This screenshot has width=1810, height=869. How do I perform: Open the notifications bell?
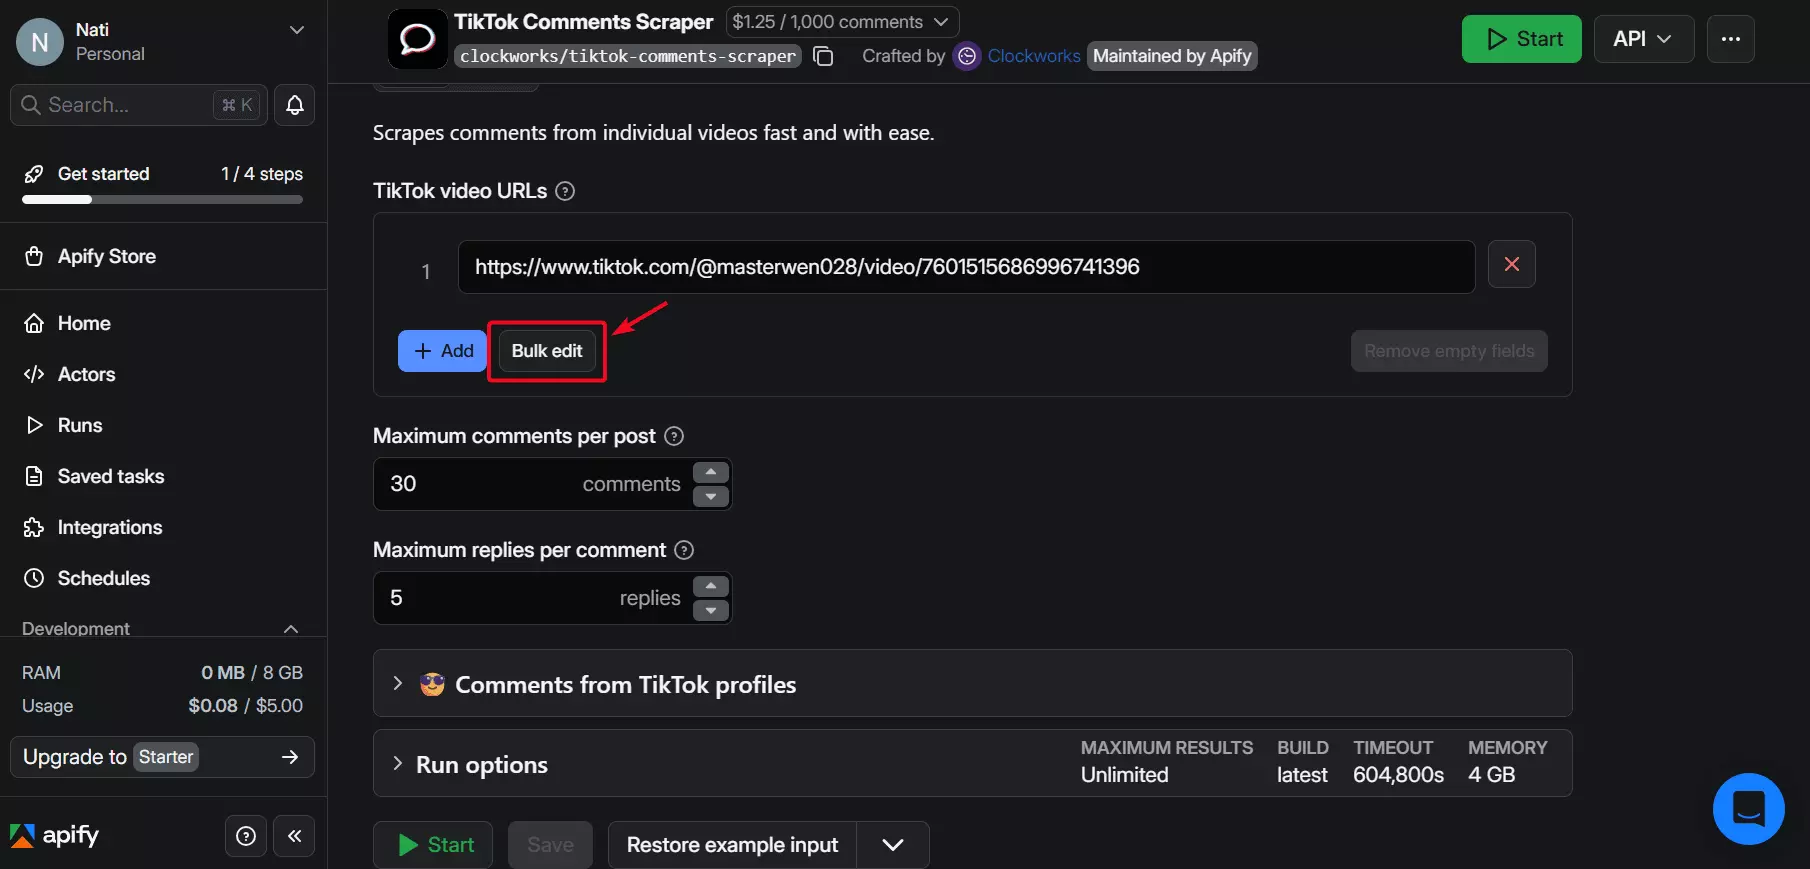point(295,105)
